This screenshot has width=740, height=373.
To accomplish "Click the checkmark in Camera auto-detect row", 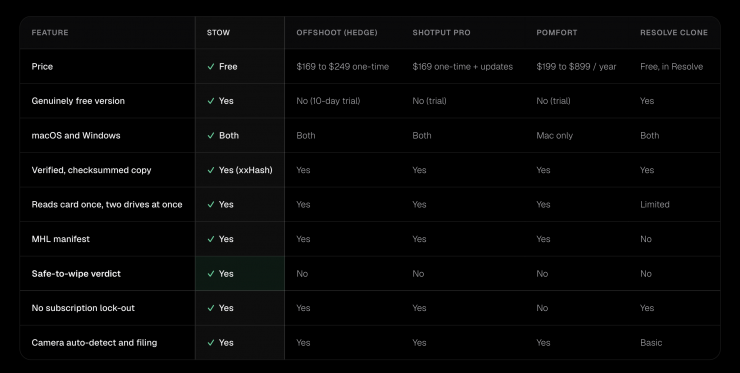I will point(211,343).
